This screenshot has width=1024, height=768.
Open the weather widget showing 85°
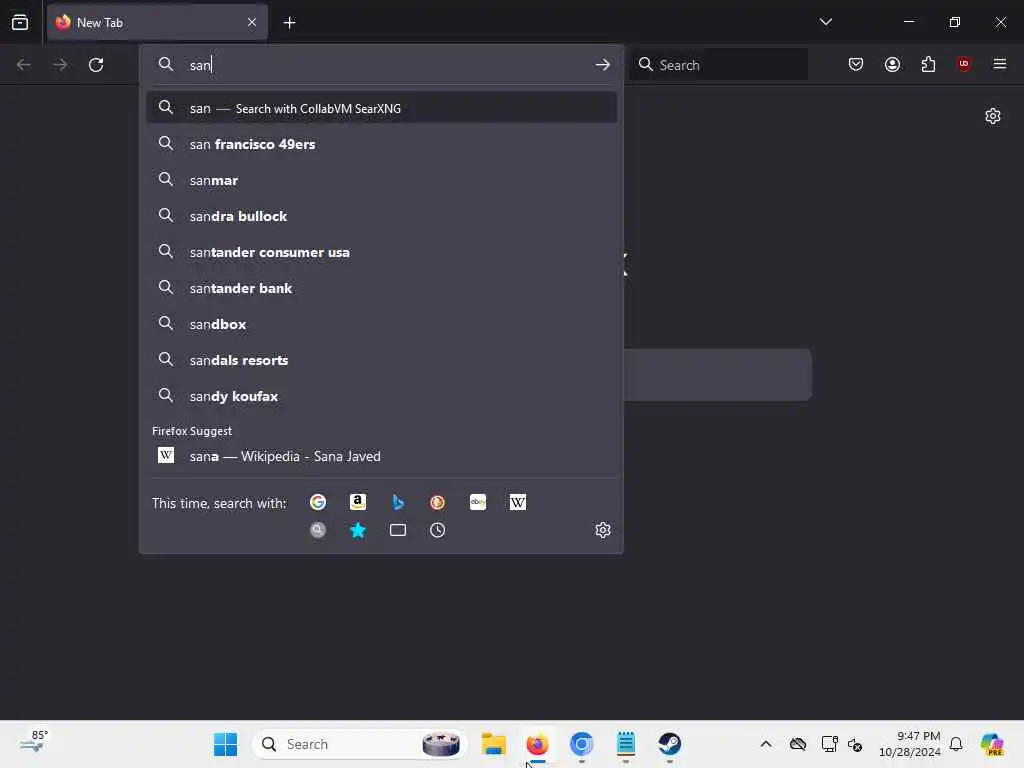click(x=33, y=743)
